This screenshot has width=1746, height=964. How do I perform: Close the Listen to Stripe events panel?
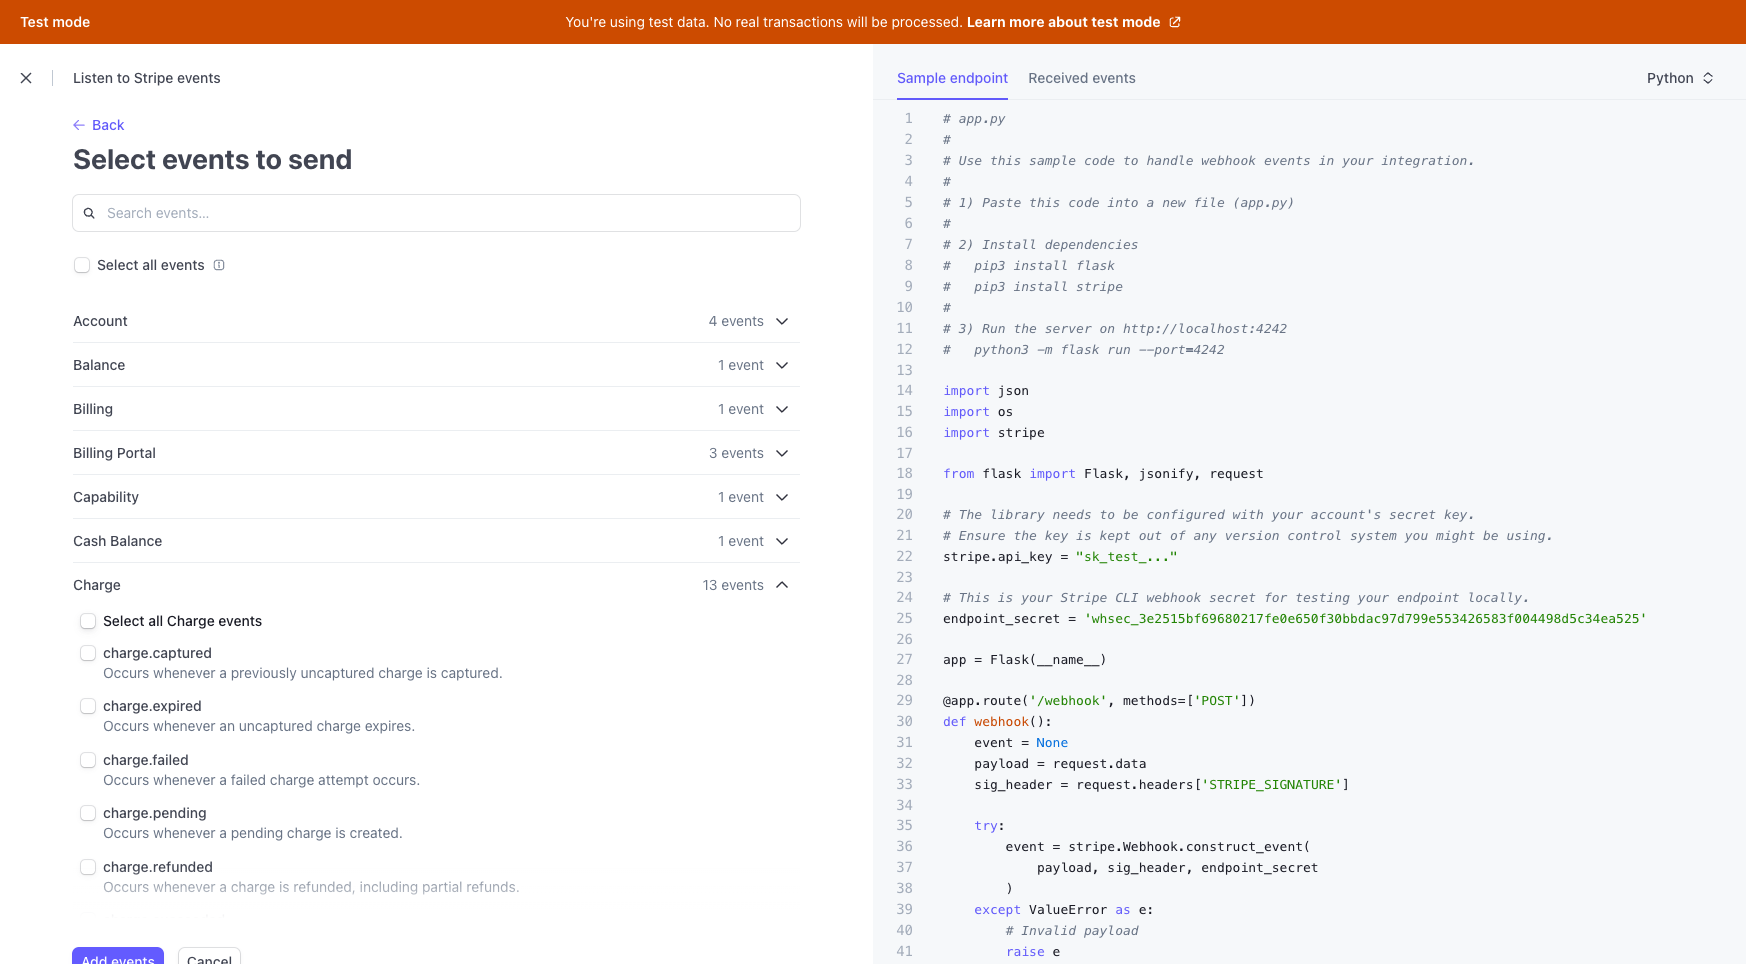[x=26, y=78]
